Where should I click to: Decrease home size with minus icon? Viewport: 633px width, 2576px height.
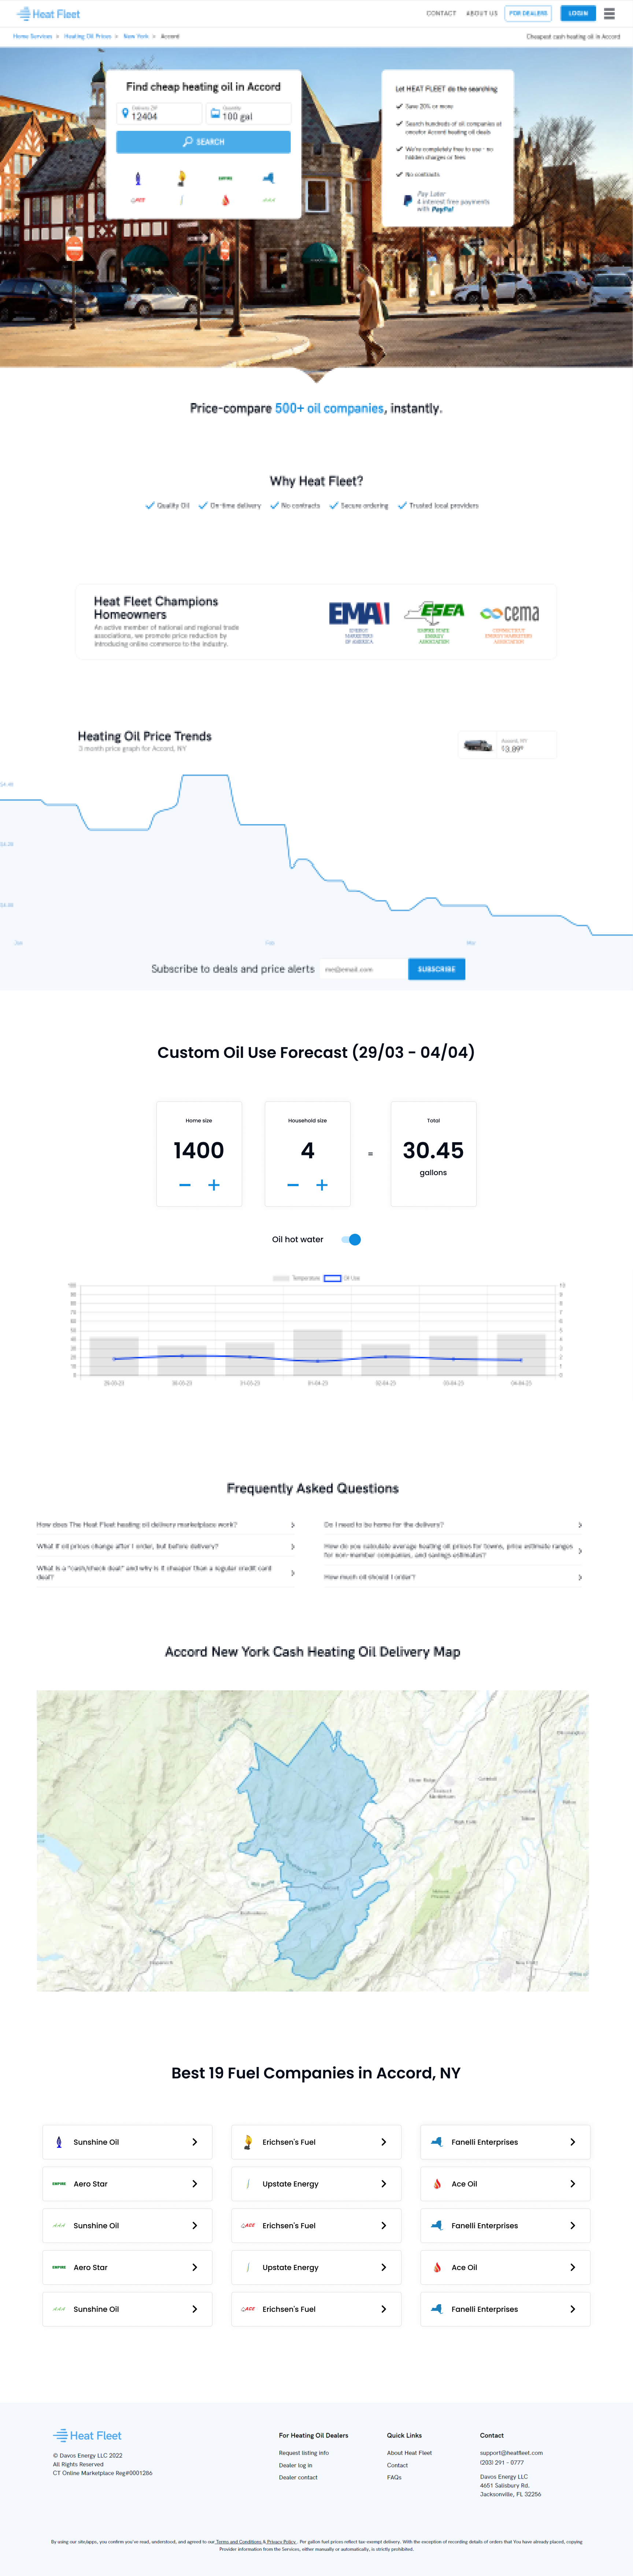[185, 1185]
